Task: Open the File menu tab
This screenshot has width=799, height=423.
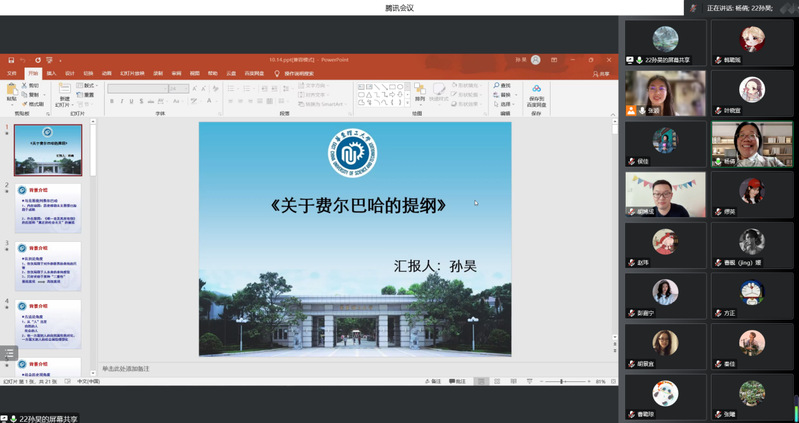Action: point(12,73)
